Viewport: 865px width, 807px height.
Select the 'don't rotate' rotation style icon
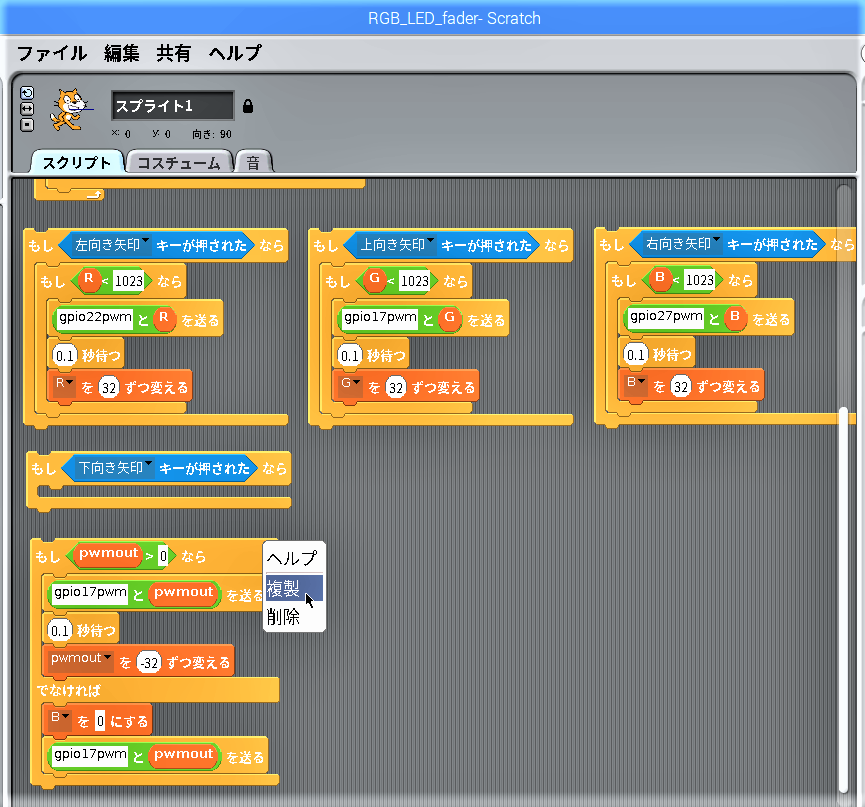tap(26, 125)
